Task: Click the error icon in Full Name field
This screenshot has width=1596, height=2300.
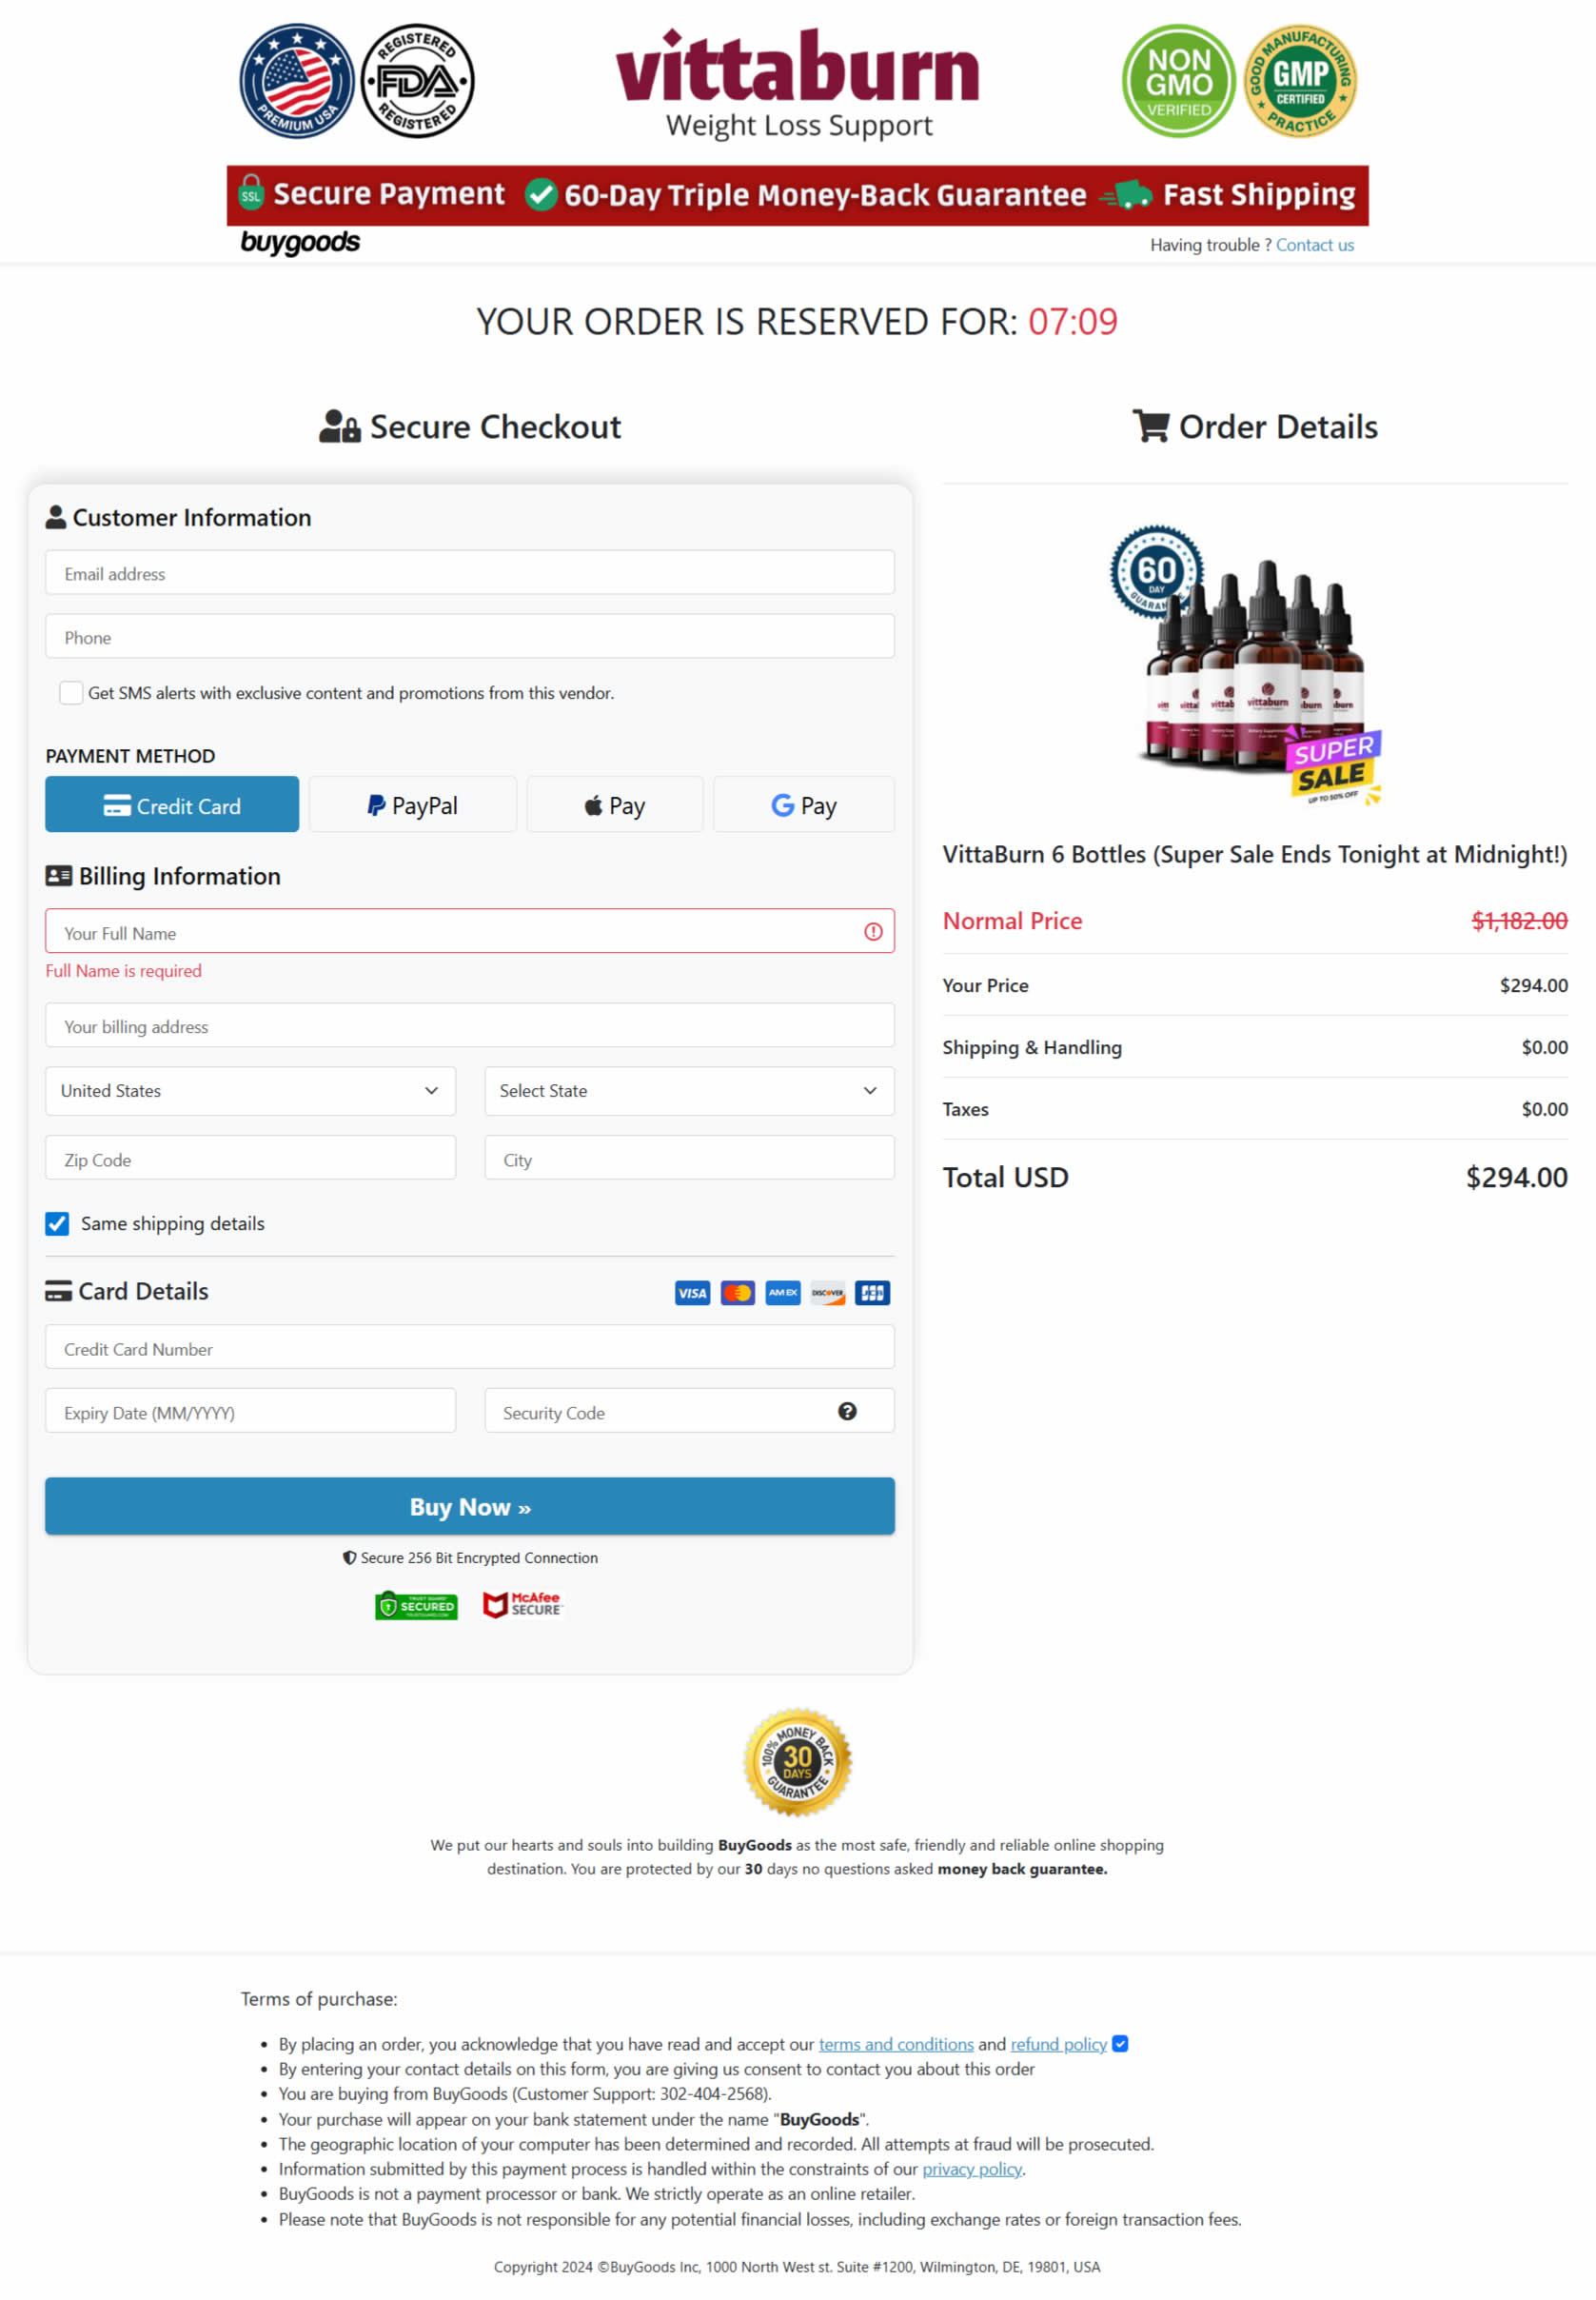Action: click(x=873, y=932)
